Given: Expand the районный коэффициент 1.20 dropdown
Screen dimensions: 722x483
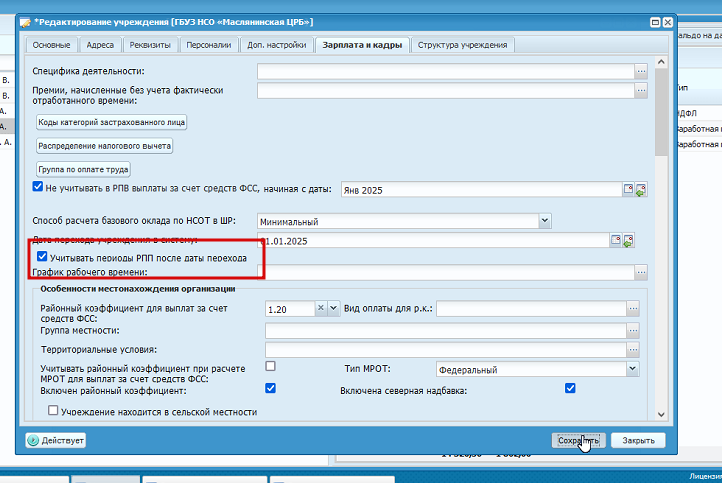Looking at the screenshot, I should pyautogui.click(x=333, y=308).
